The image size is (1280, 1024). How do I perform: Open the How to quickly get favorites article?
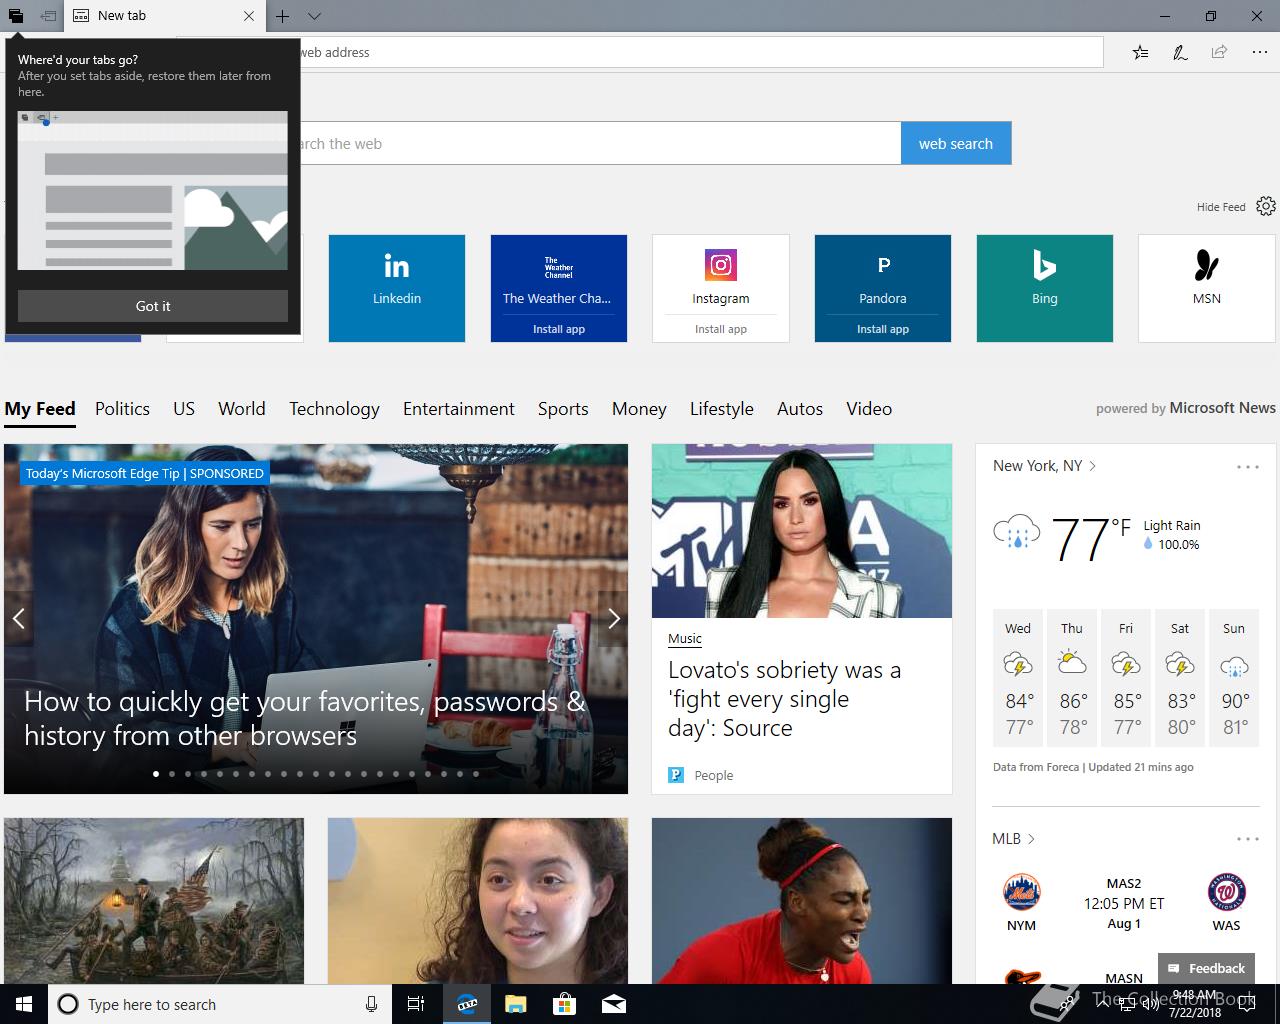pos(304,718)
